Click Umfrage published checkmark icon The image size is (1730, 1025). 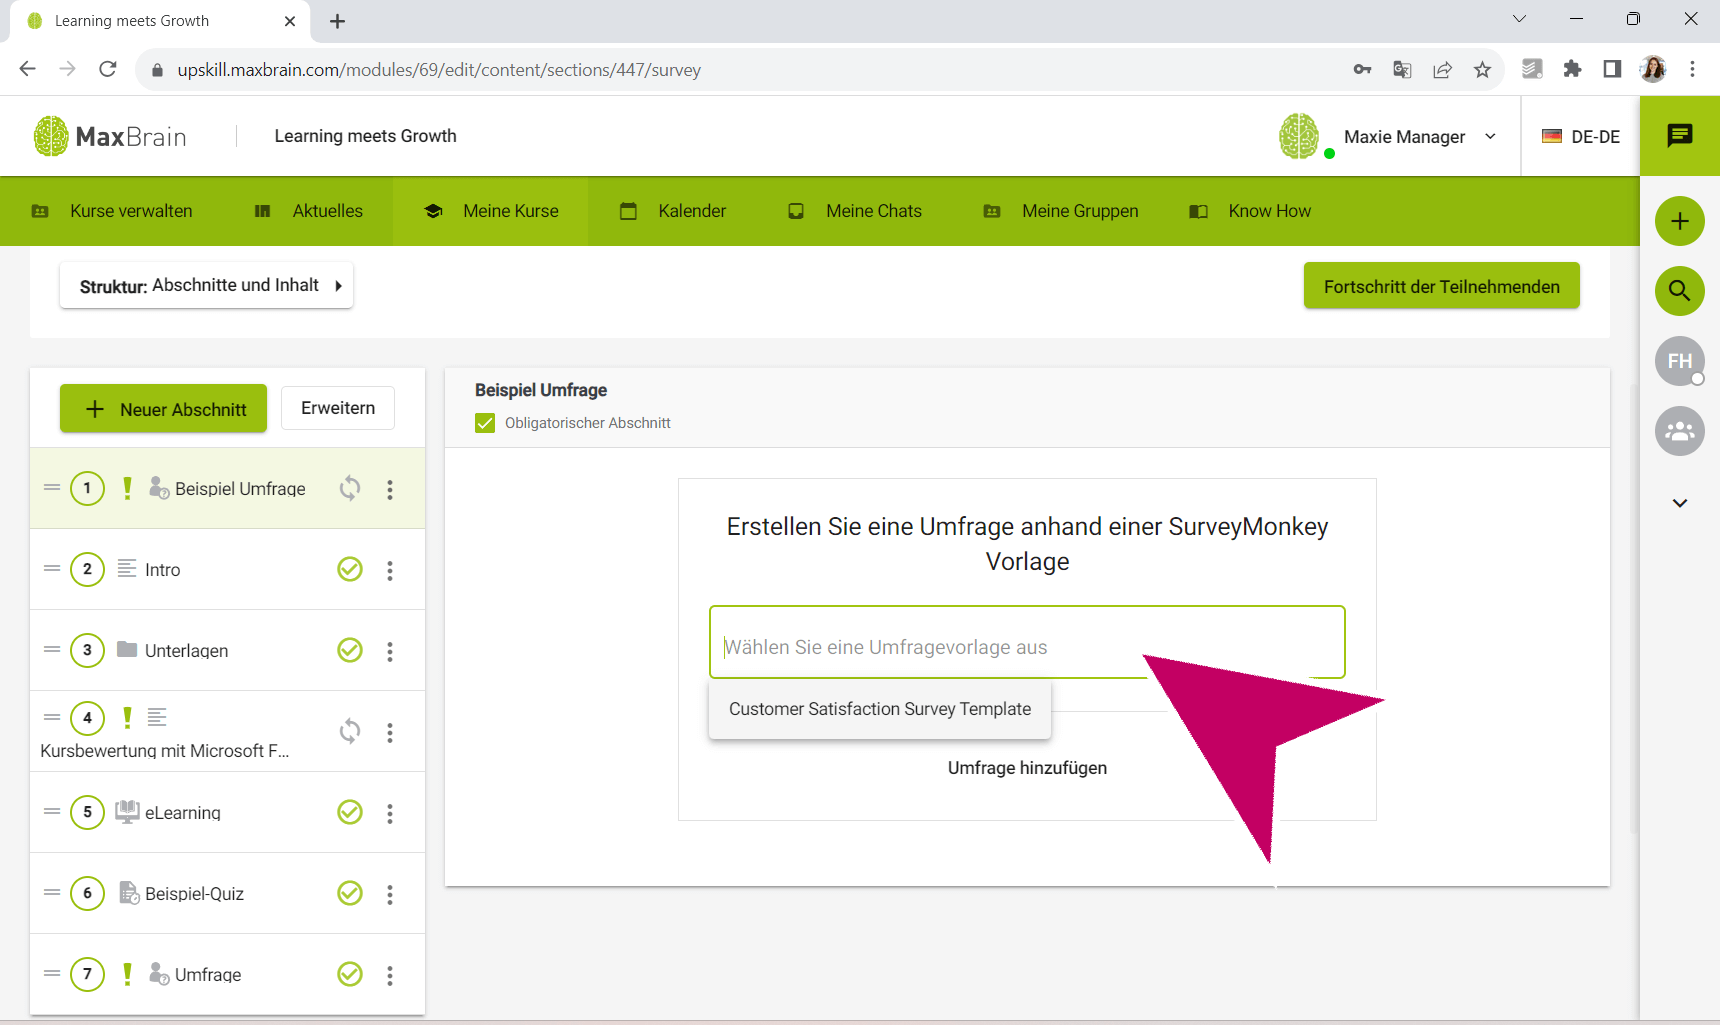coord(349,974)
